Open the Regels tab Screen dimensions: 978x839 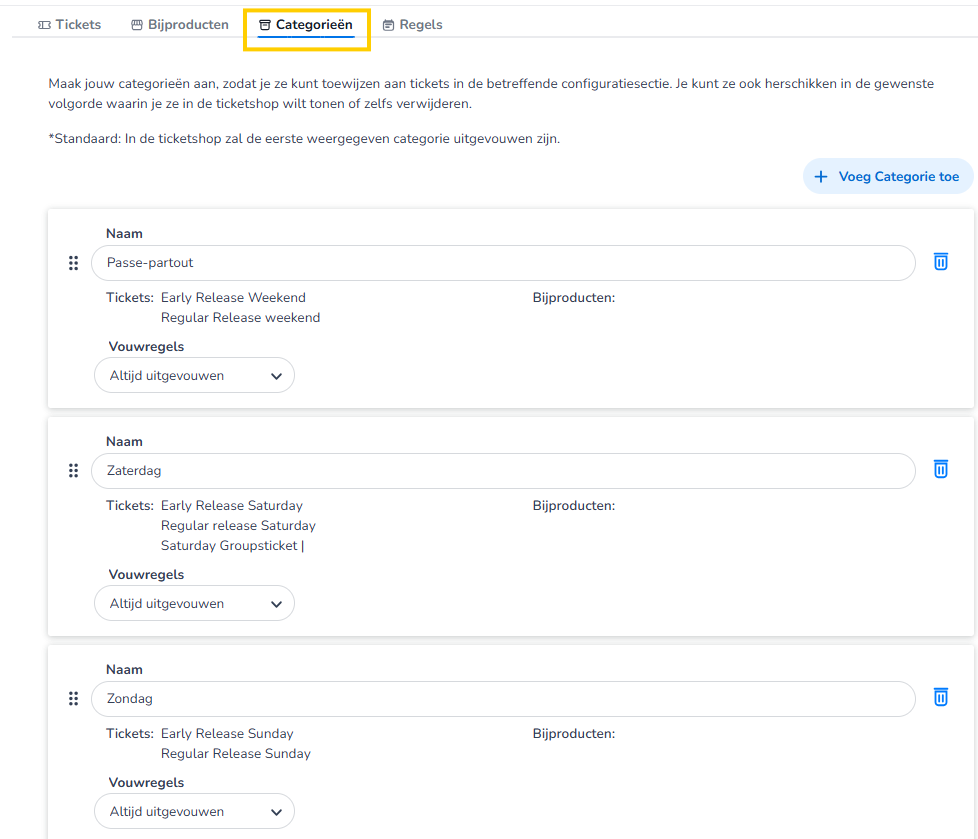[412, 25]
